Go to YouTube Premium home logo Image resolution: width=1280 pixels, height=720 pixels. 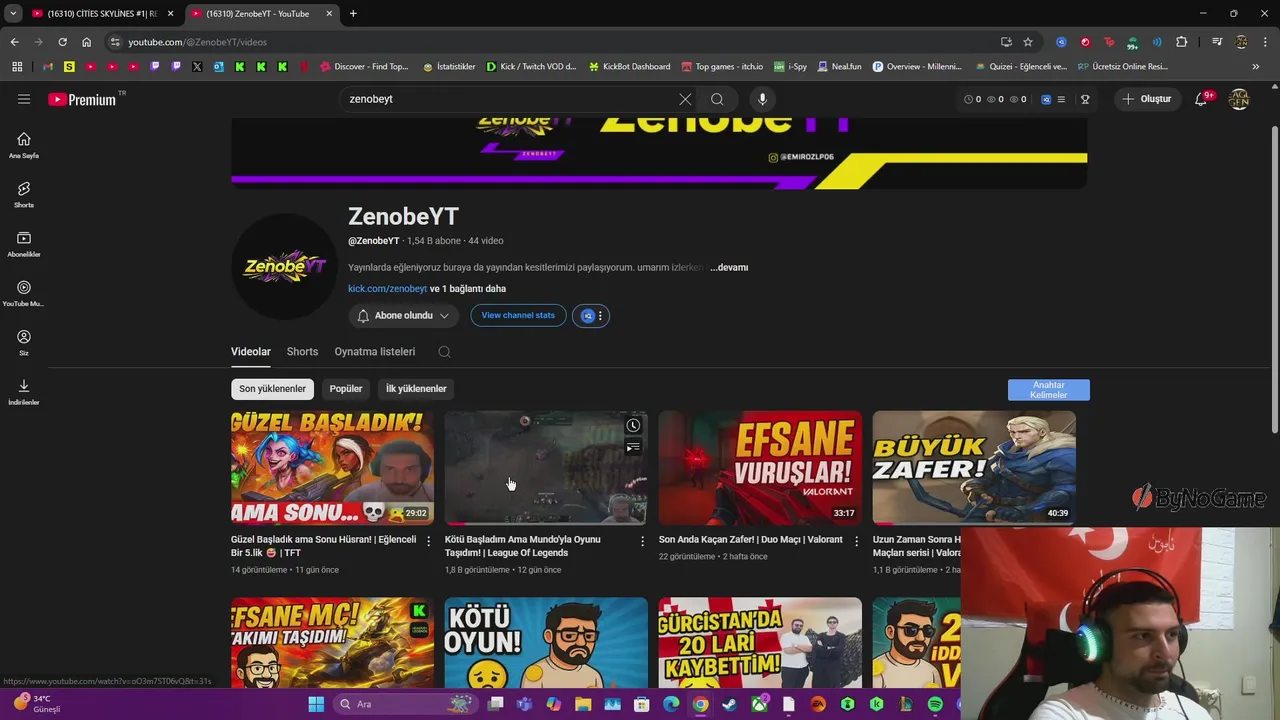click(83, 99)
